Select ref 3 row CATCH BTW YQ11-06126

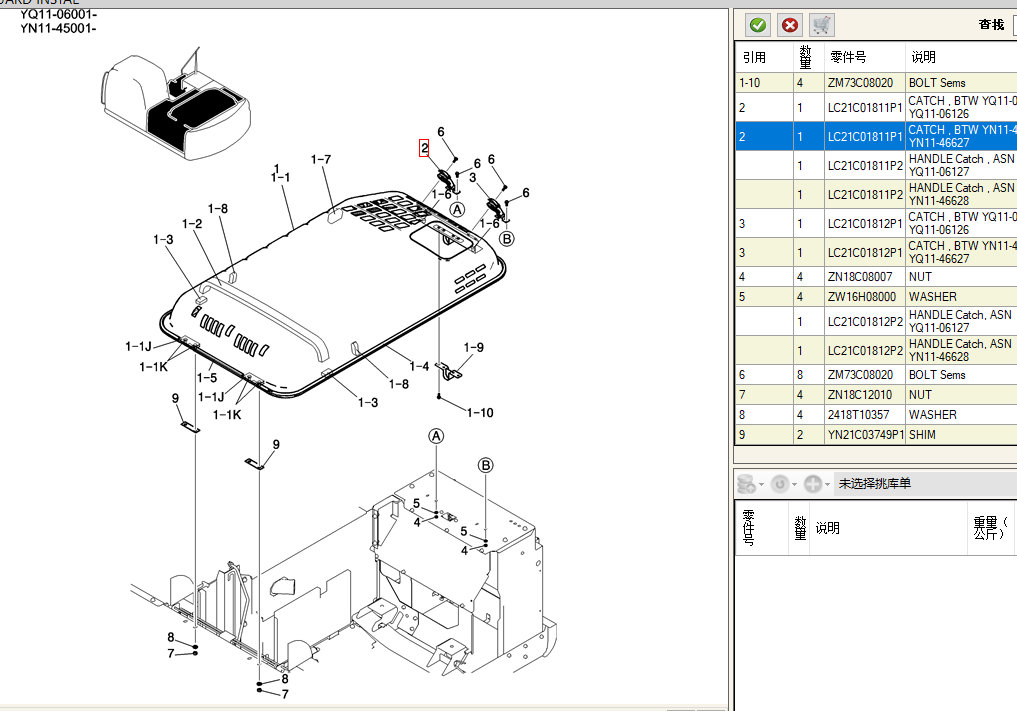pyautogui.click(x=876, y=223)
